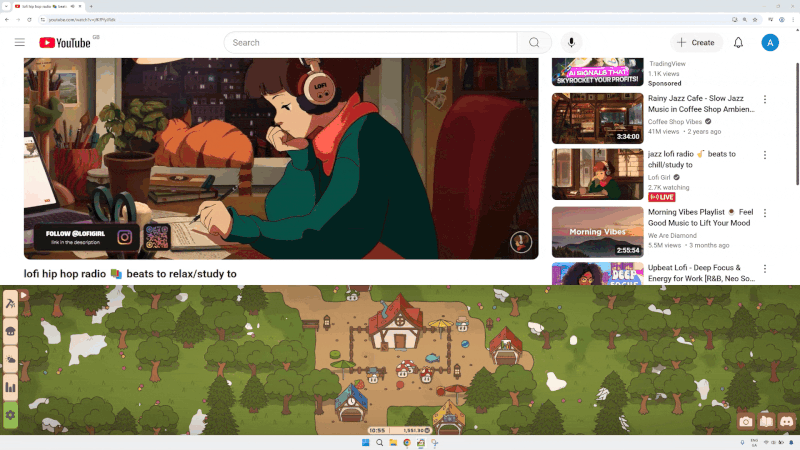Select the pickaxe build tool in game
This screenshot has width=800, height=450.
click(x=10, y=304)
